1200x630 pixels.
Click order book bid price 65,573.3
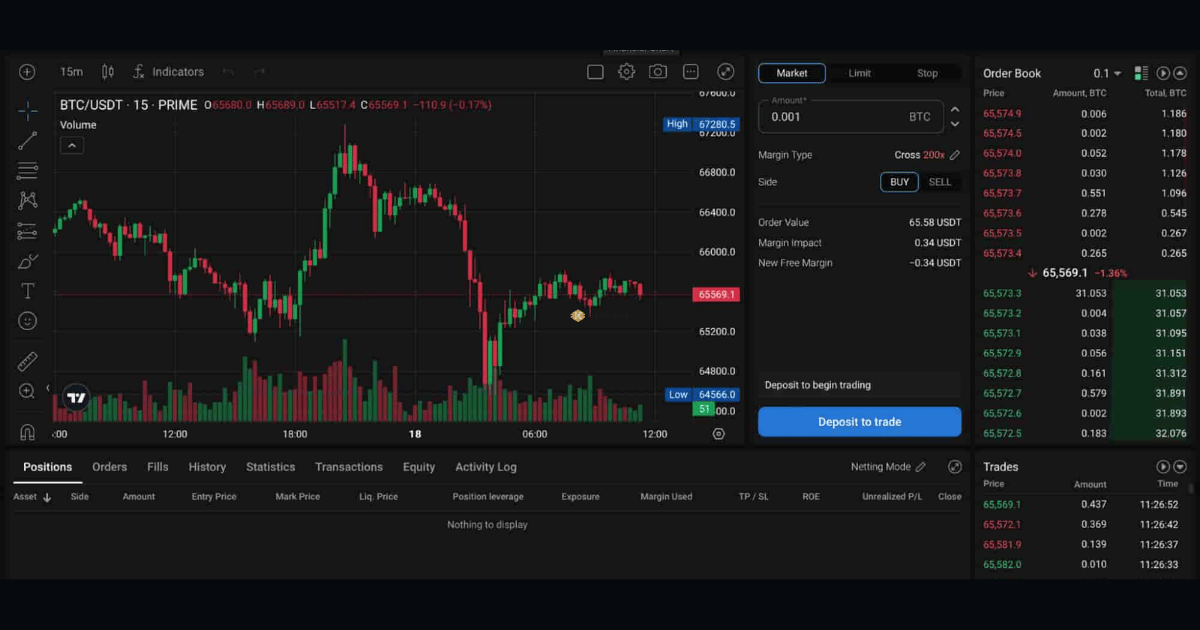click(1002, 293)
